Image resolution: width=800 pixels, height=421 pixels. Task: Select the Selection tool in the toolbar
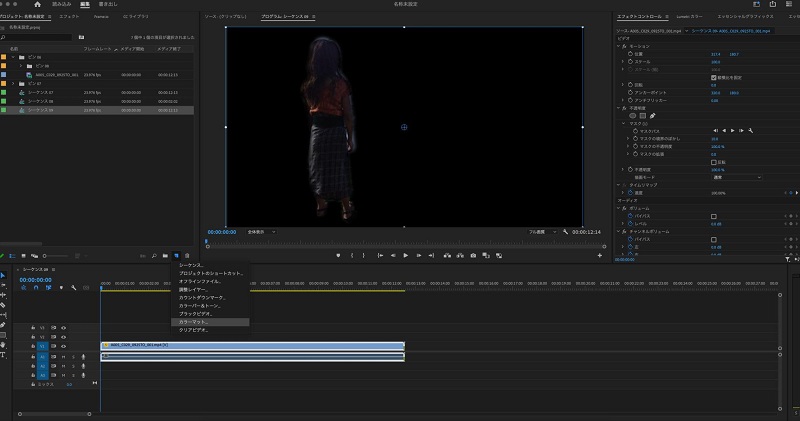(x=3, y=276)
